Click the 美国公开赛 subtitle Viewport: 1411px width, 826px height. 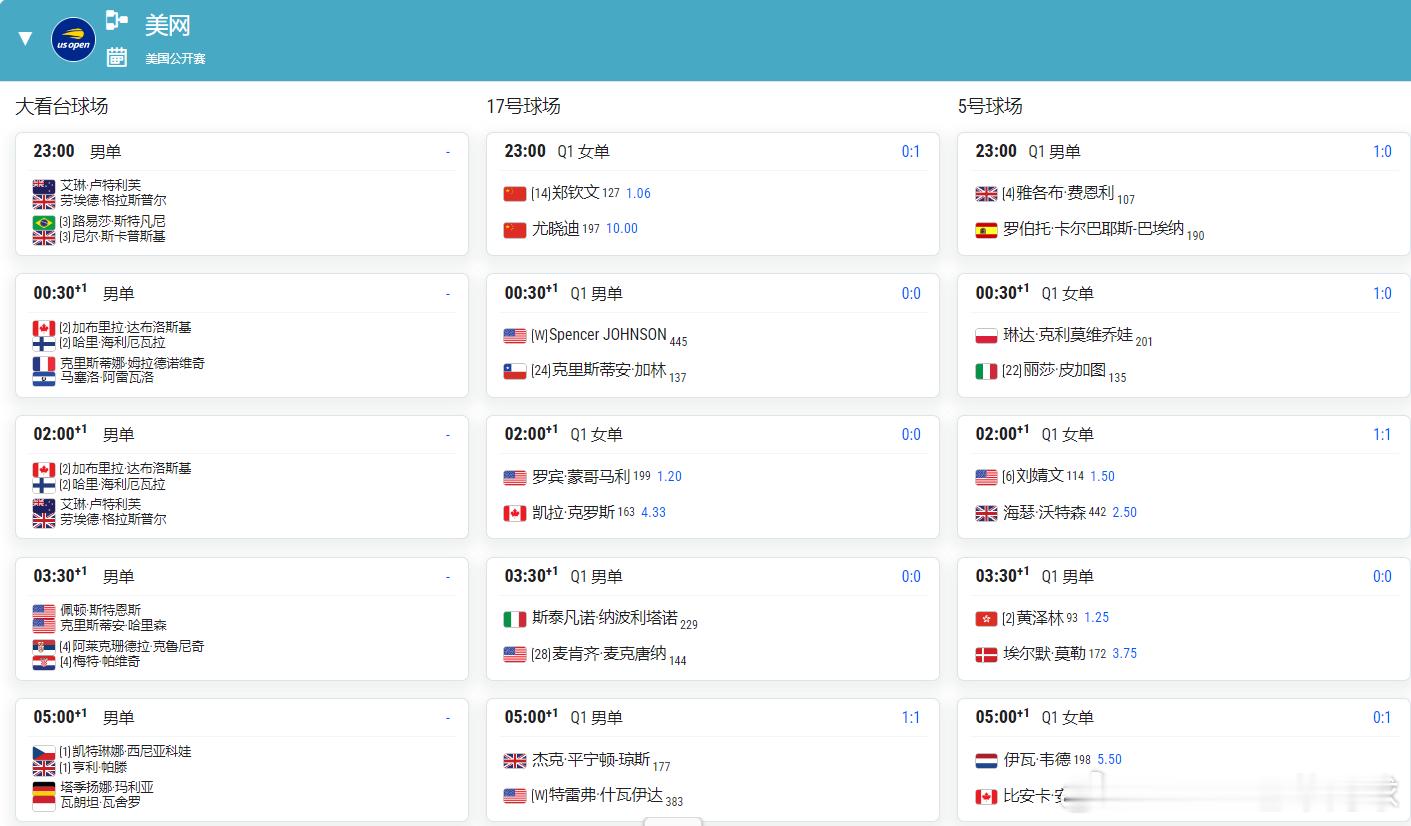175,59
